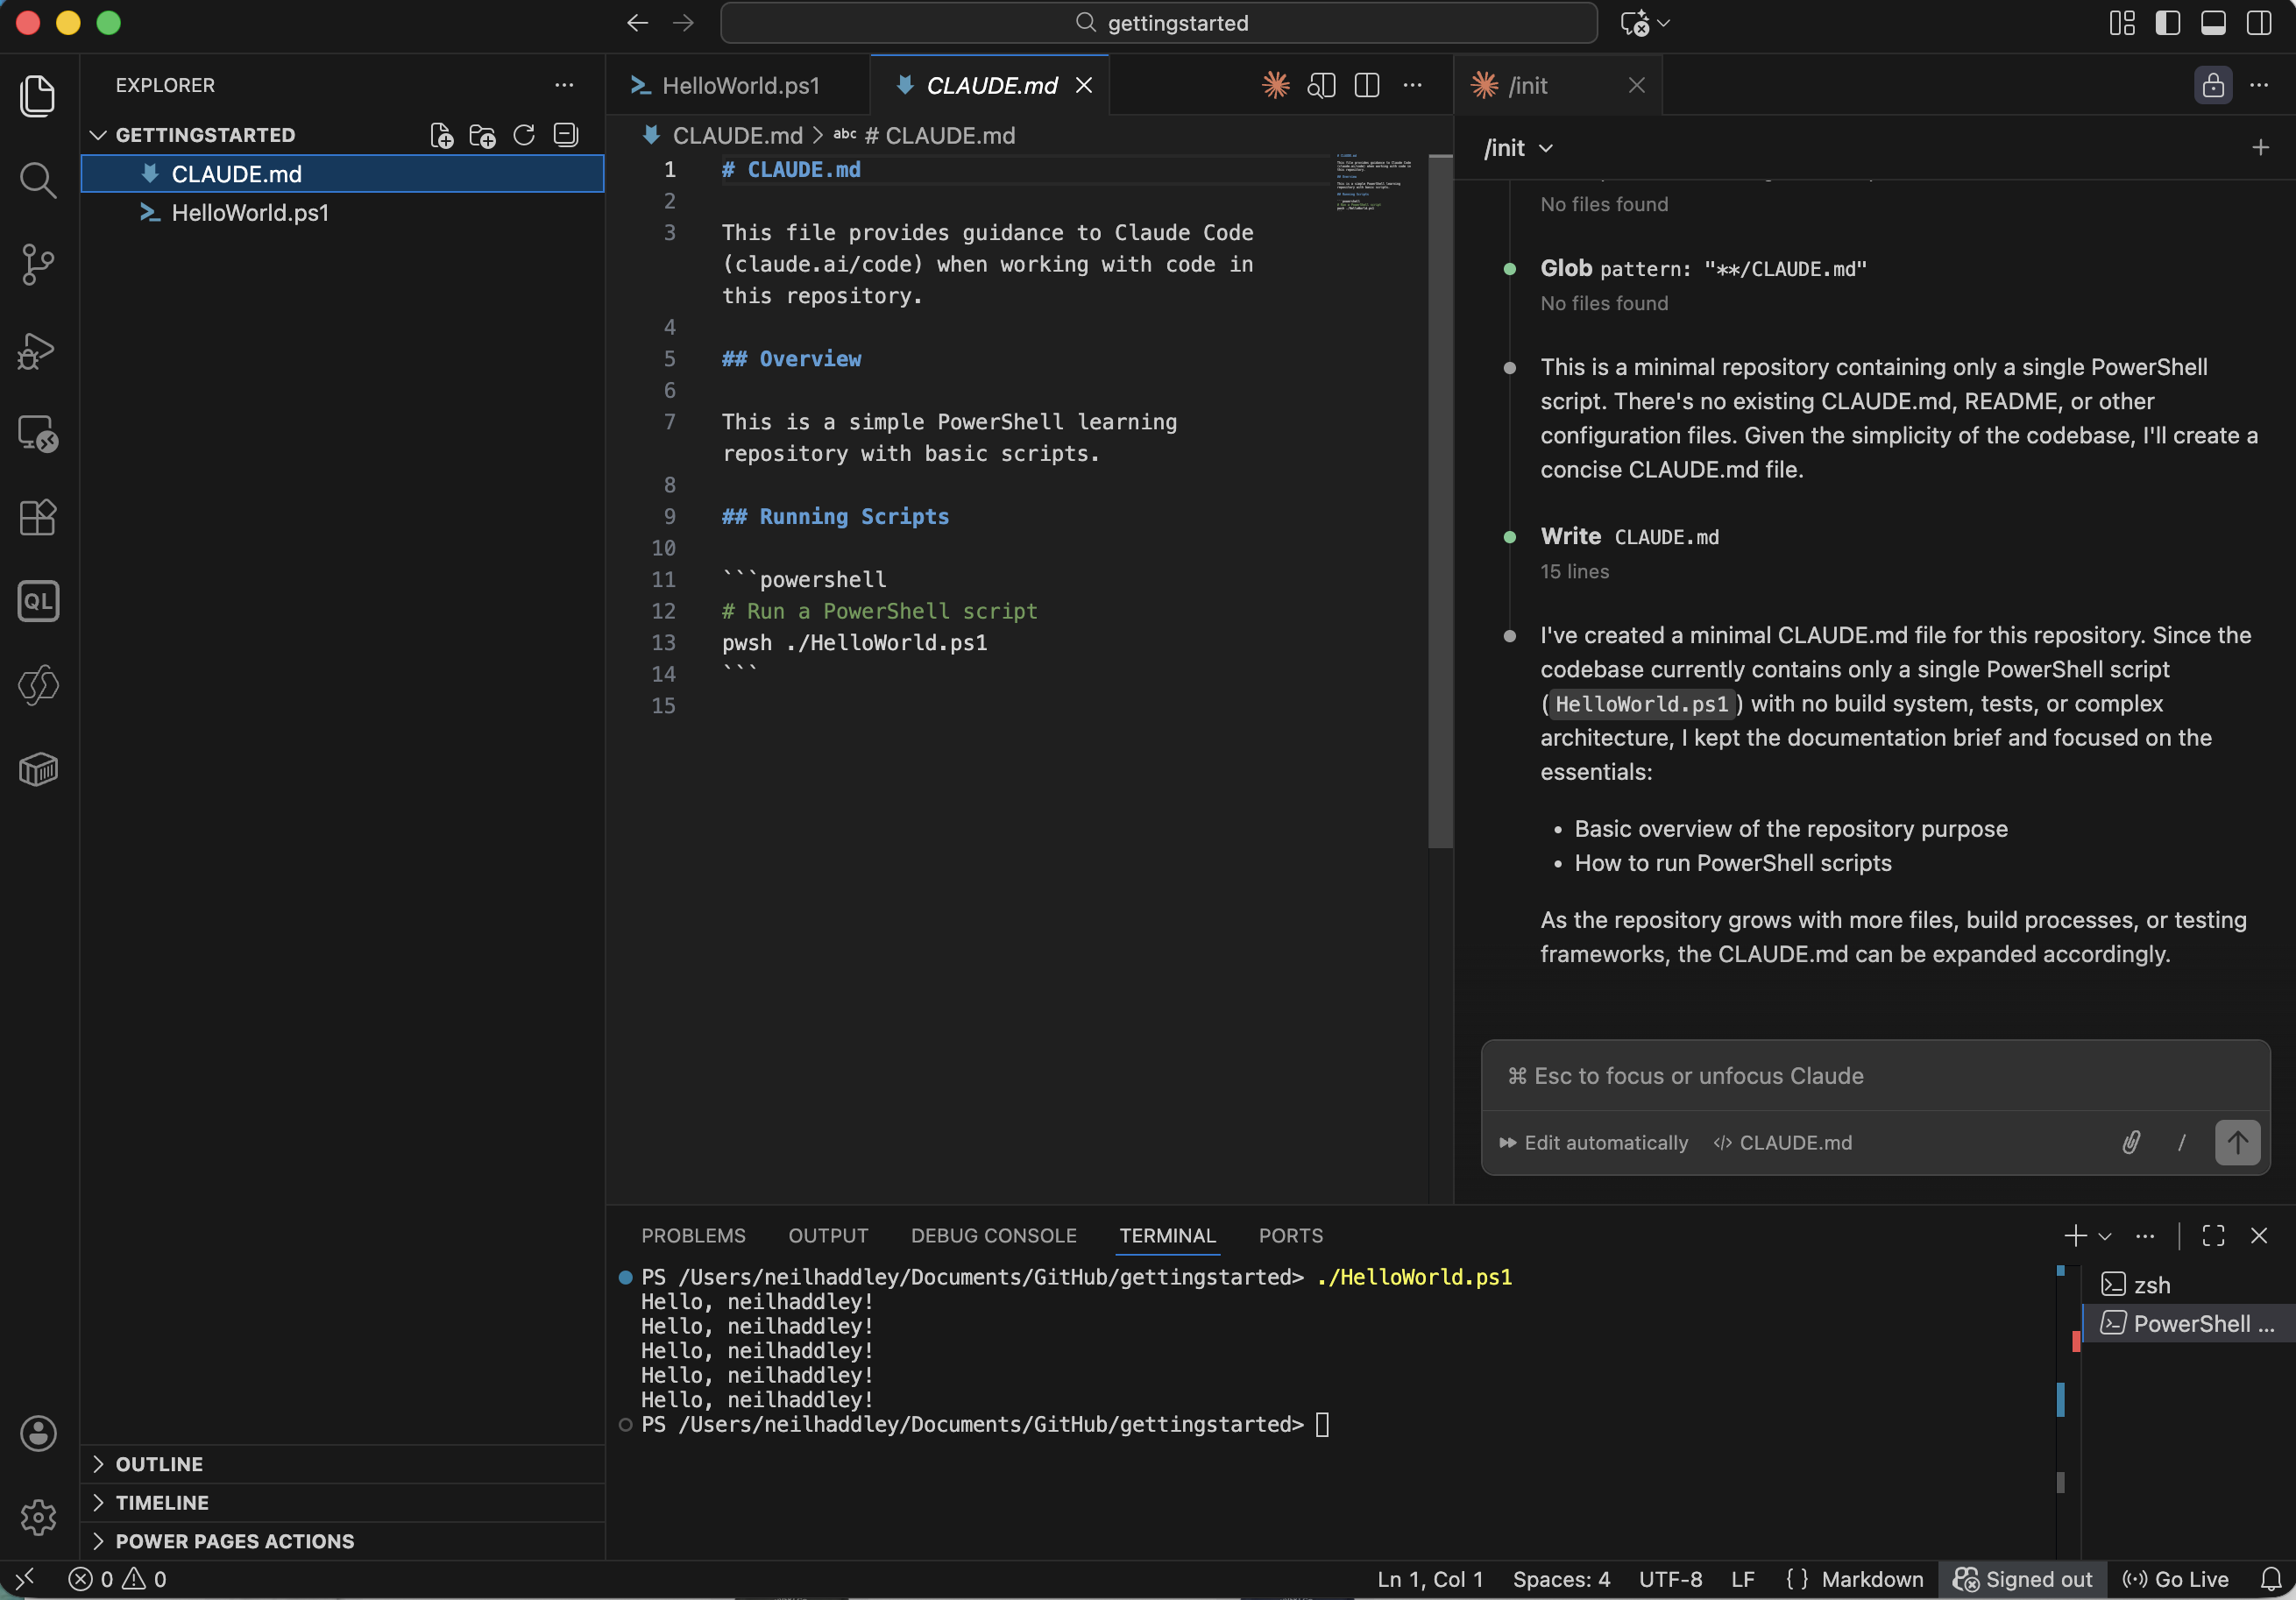The image size is (2296, 1600).
Task: Send the Claude message with the arrow icon
Action: (2237, 1143)
